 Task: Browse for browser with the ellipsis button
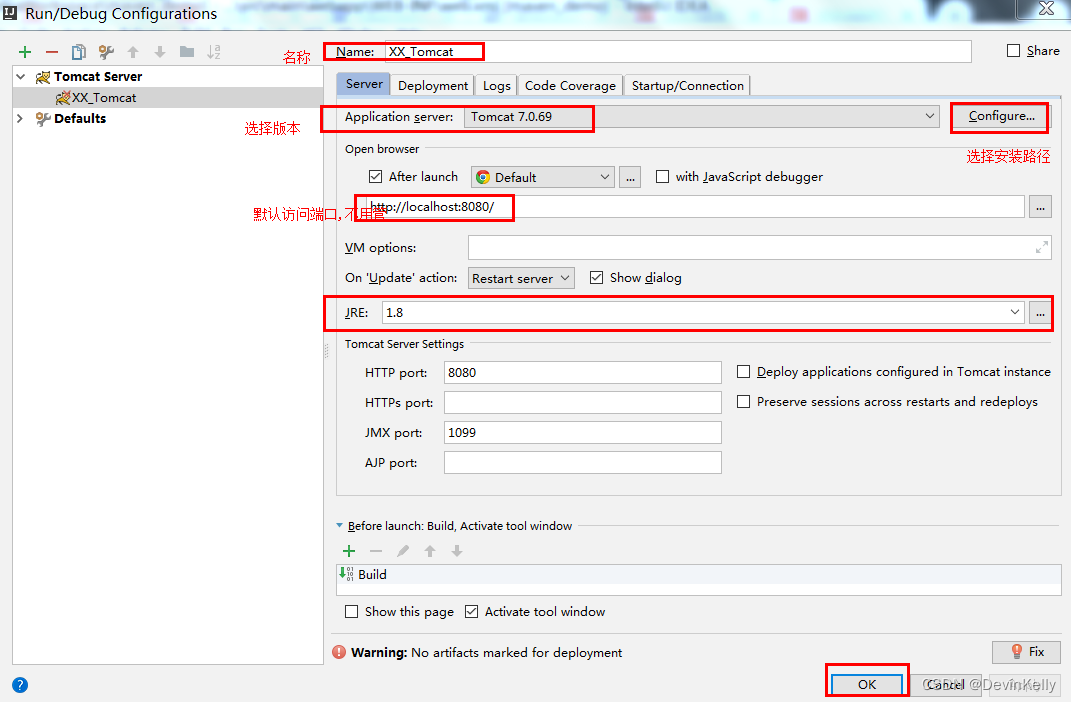630,178
